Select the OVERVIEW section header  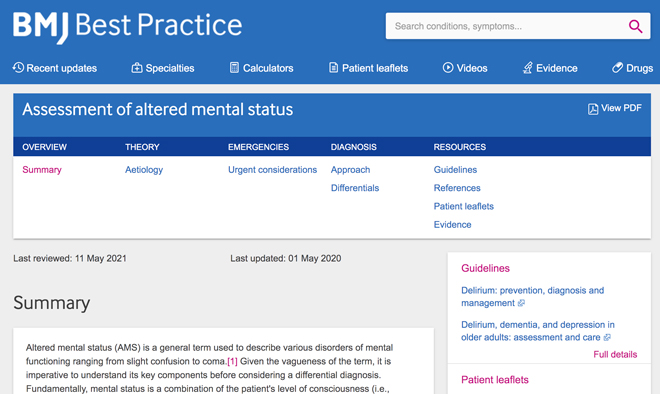44,147
